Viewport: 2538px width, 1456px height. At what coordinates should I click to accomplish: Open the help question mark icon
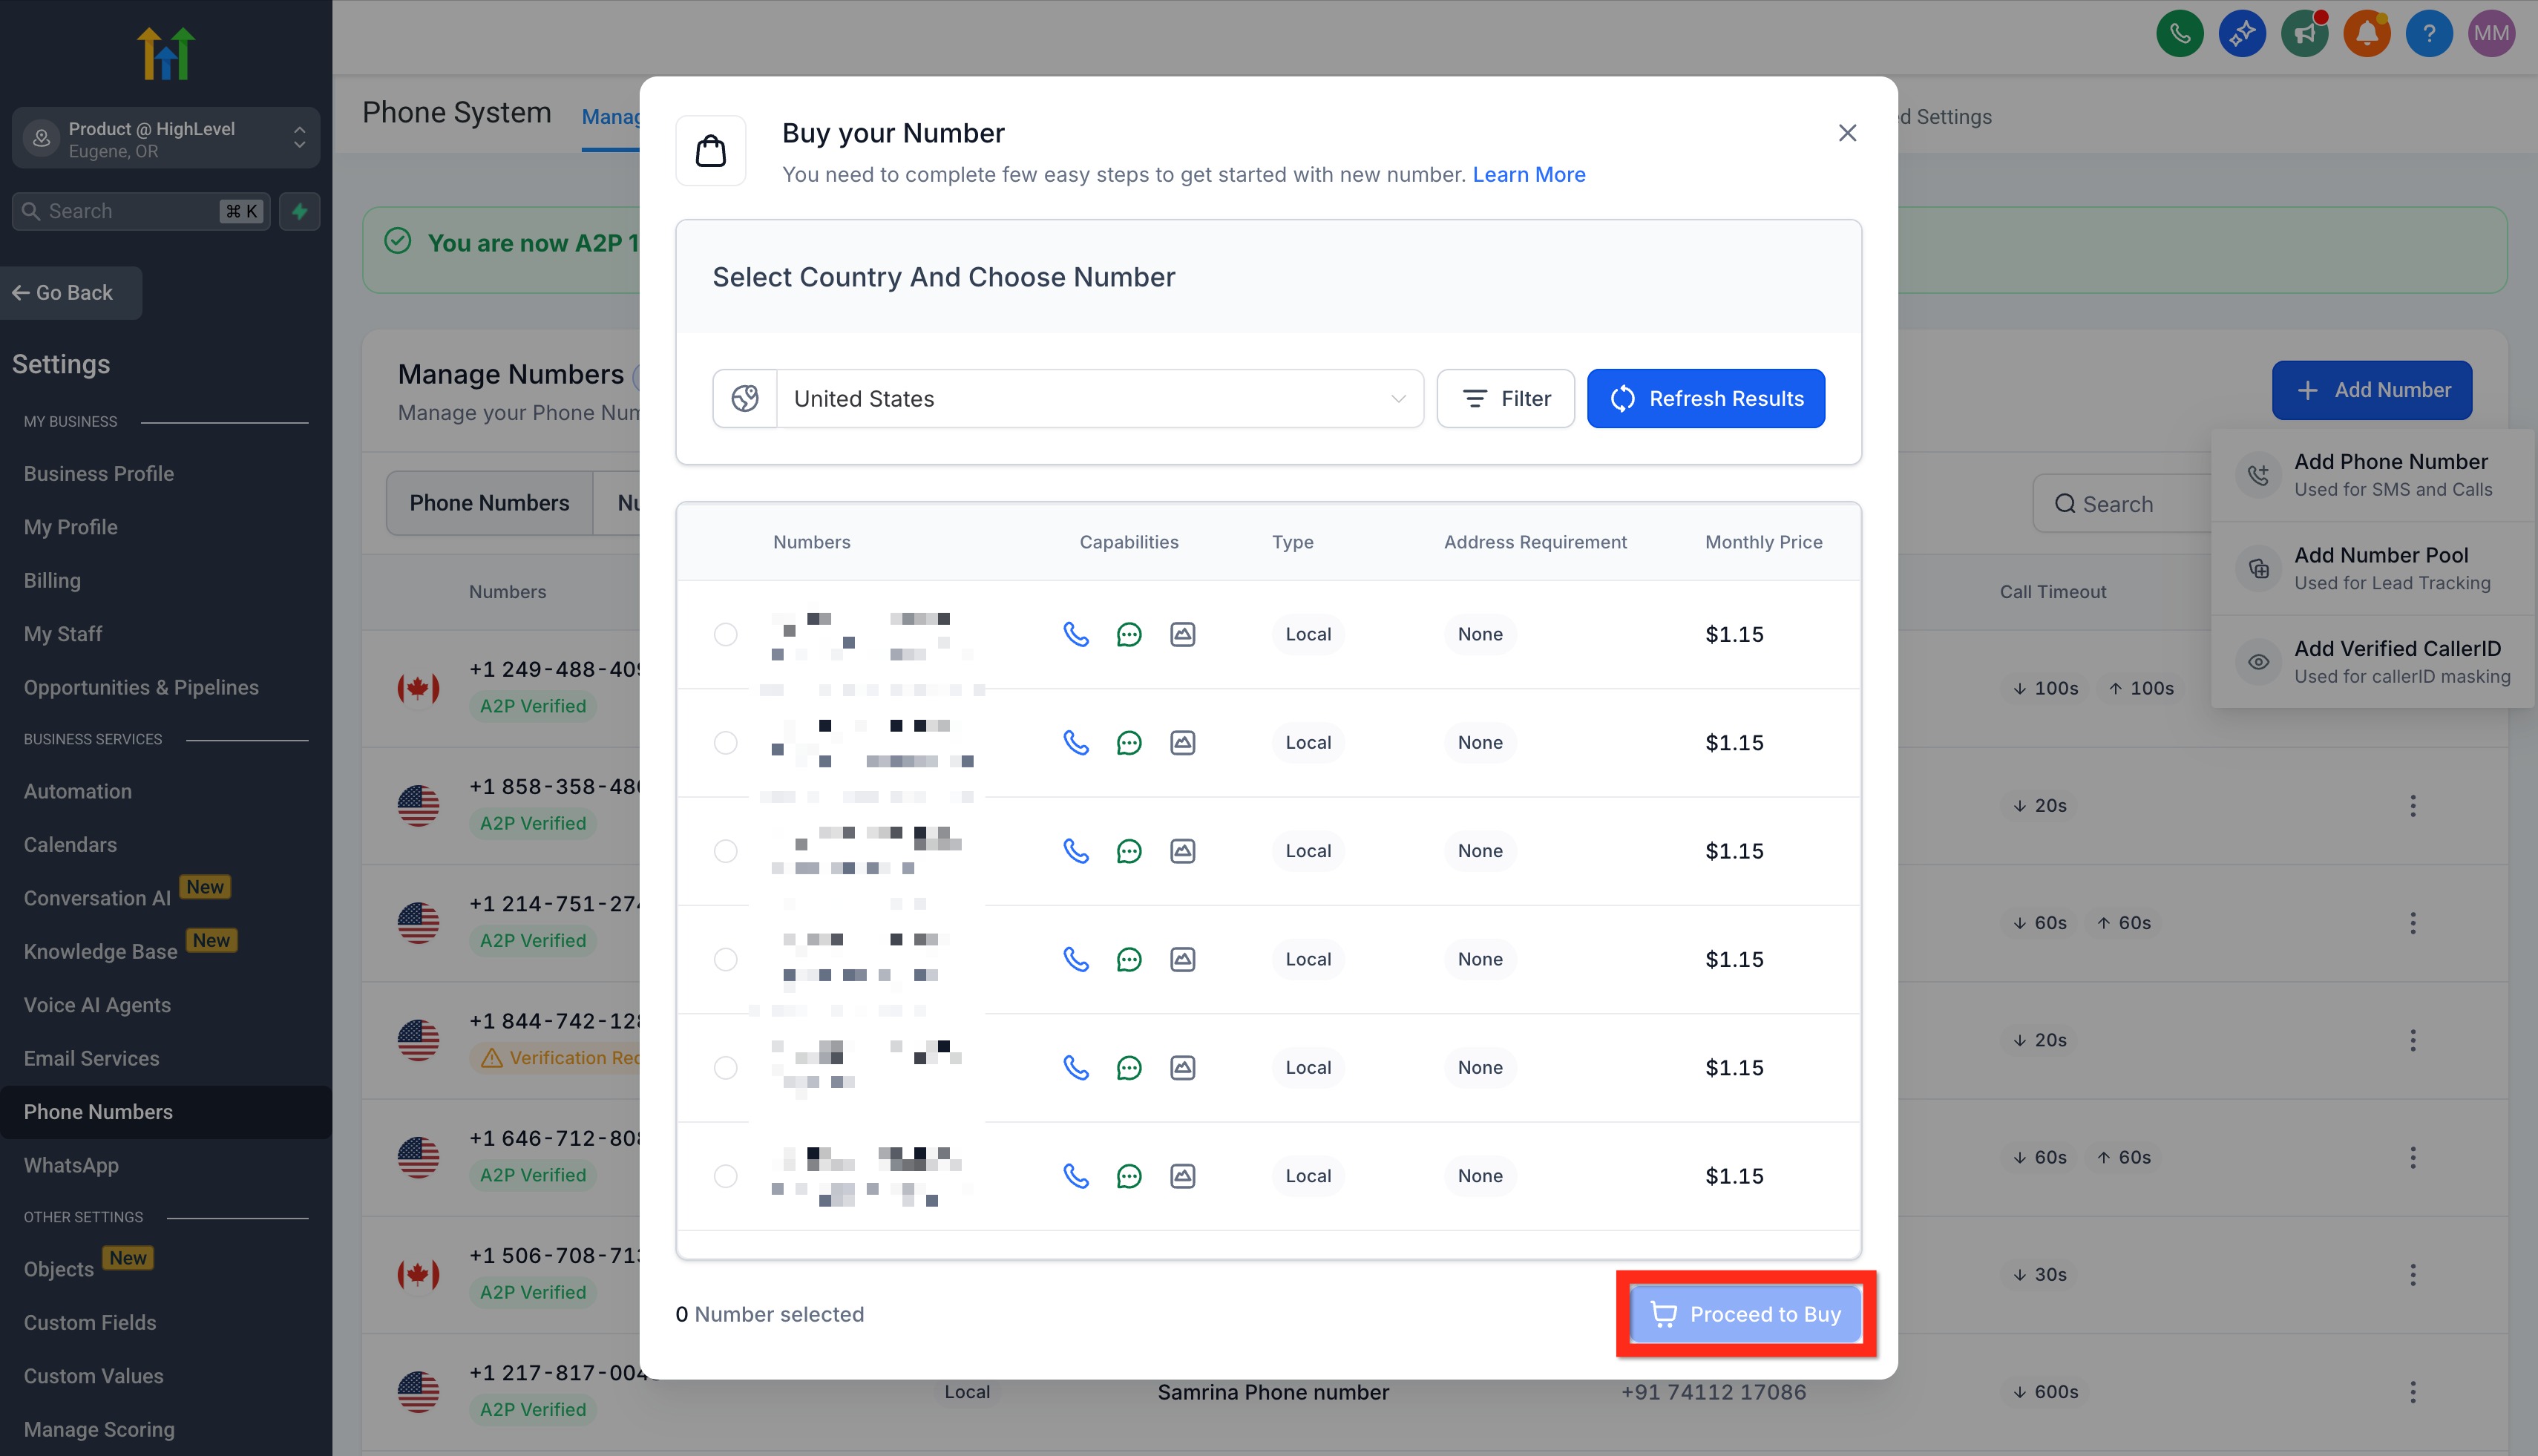(x=2428, y=34)
